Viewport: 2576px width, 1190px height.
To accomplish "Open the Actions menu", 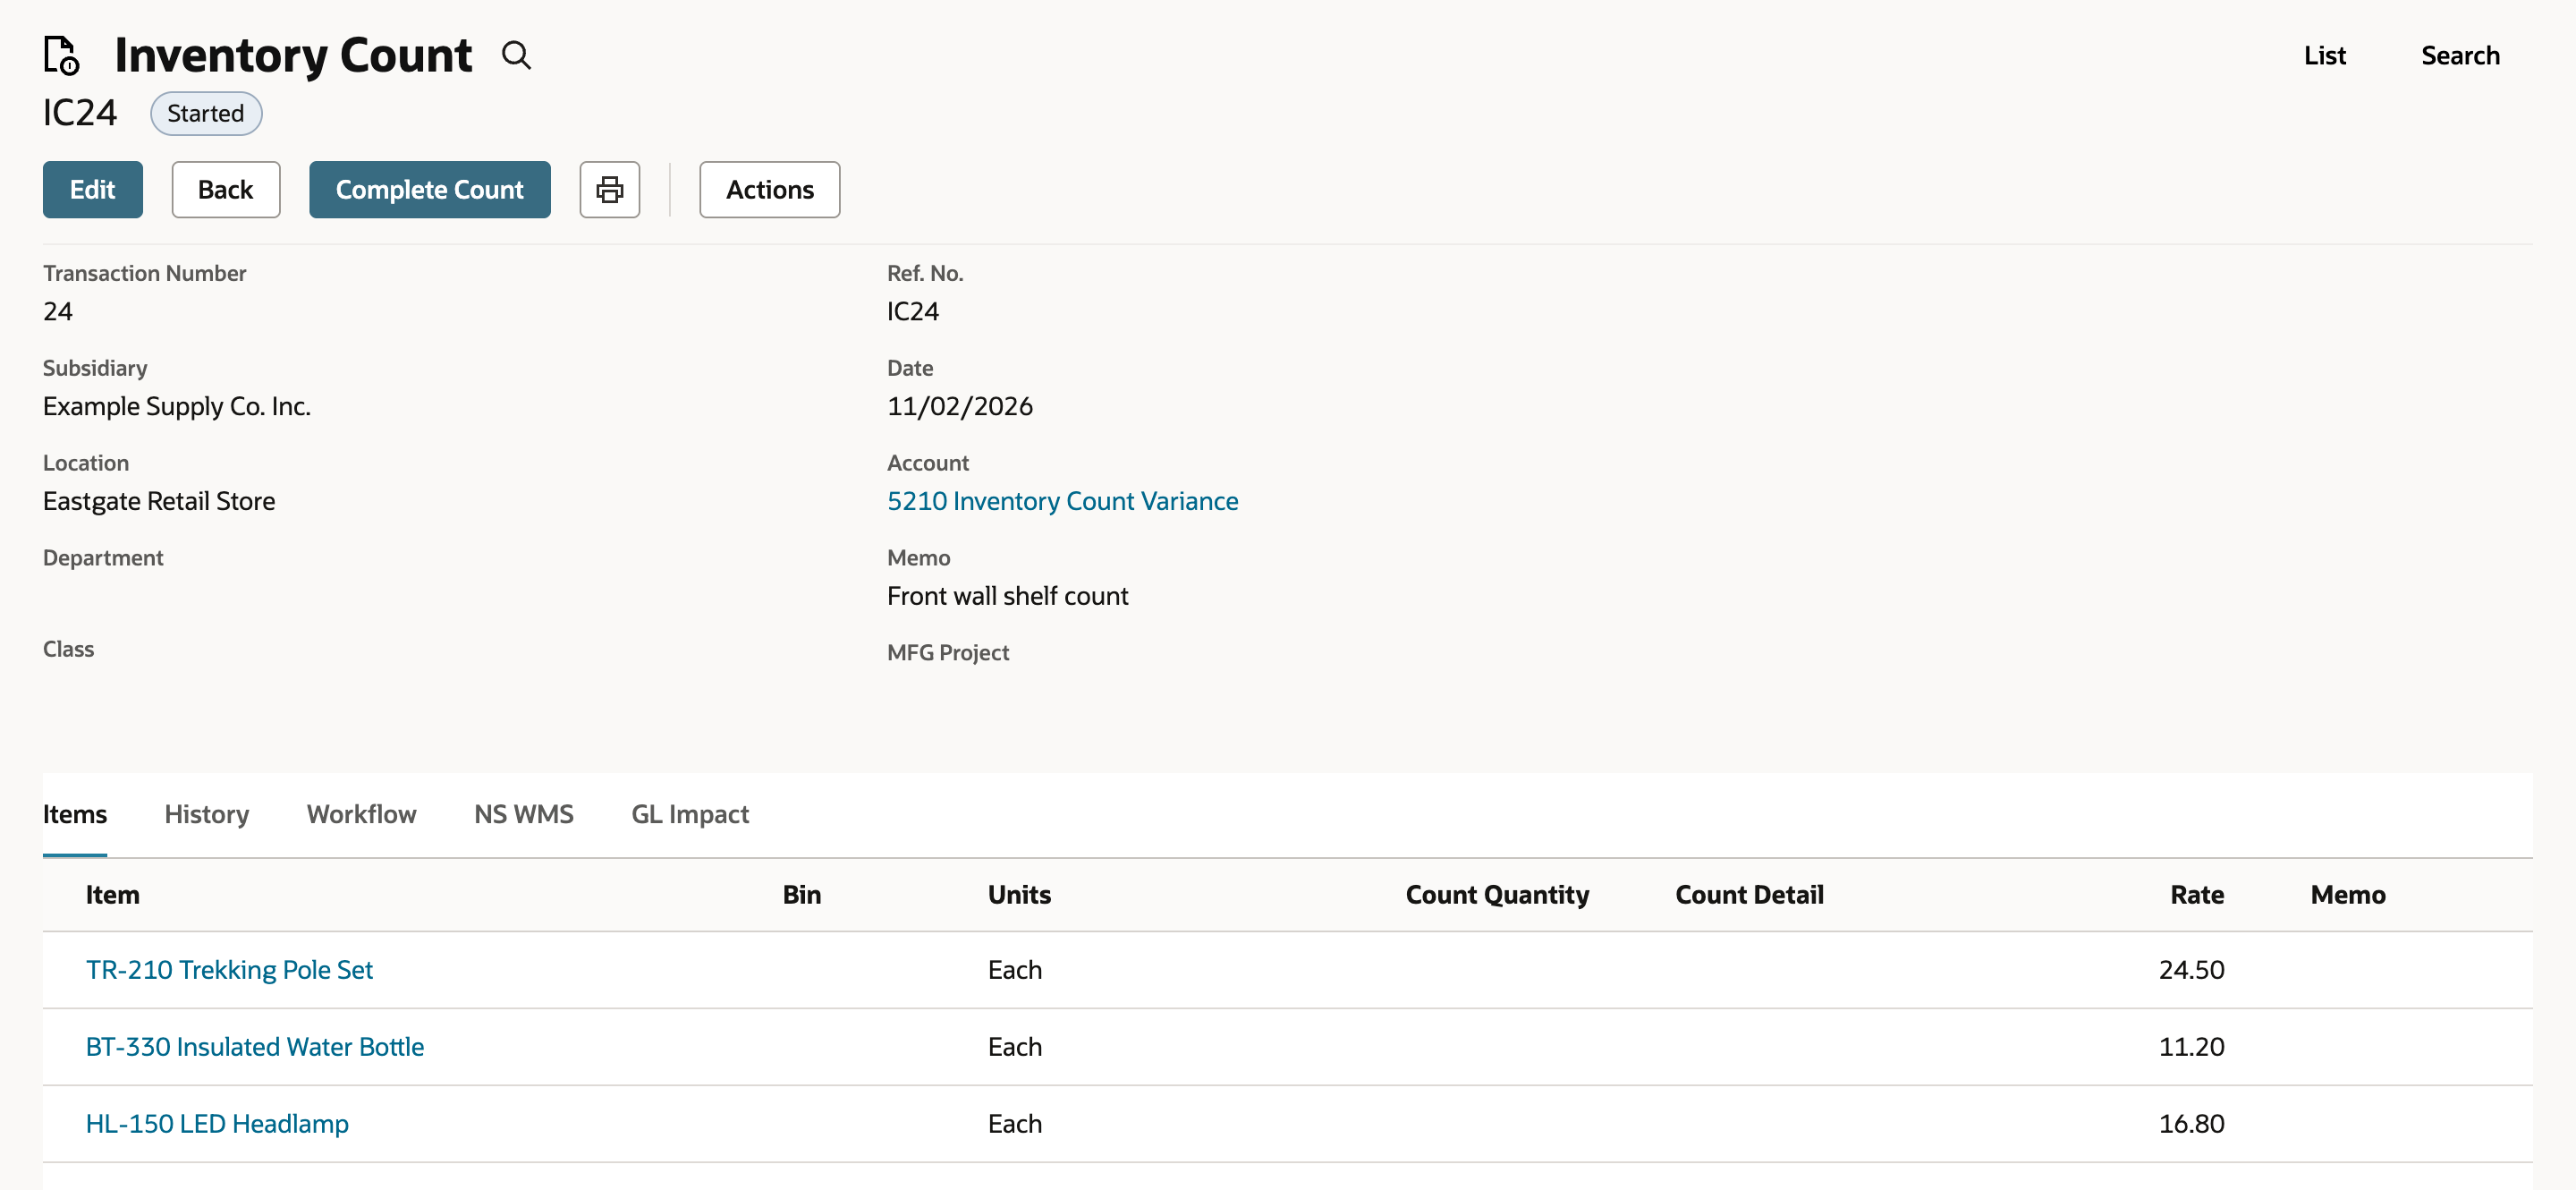I will [x=770, y=189].
